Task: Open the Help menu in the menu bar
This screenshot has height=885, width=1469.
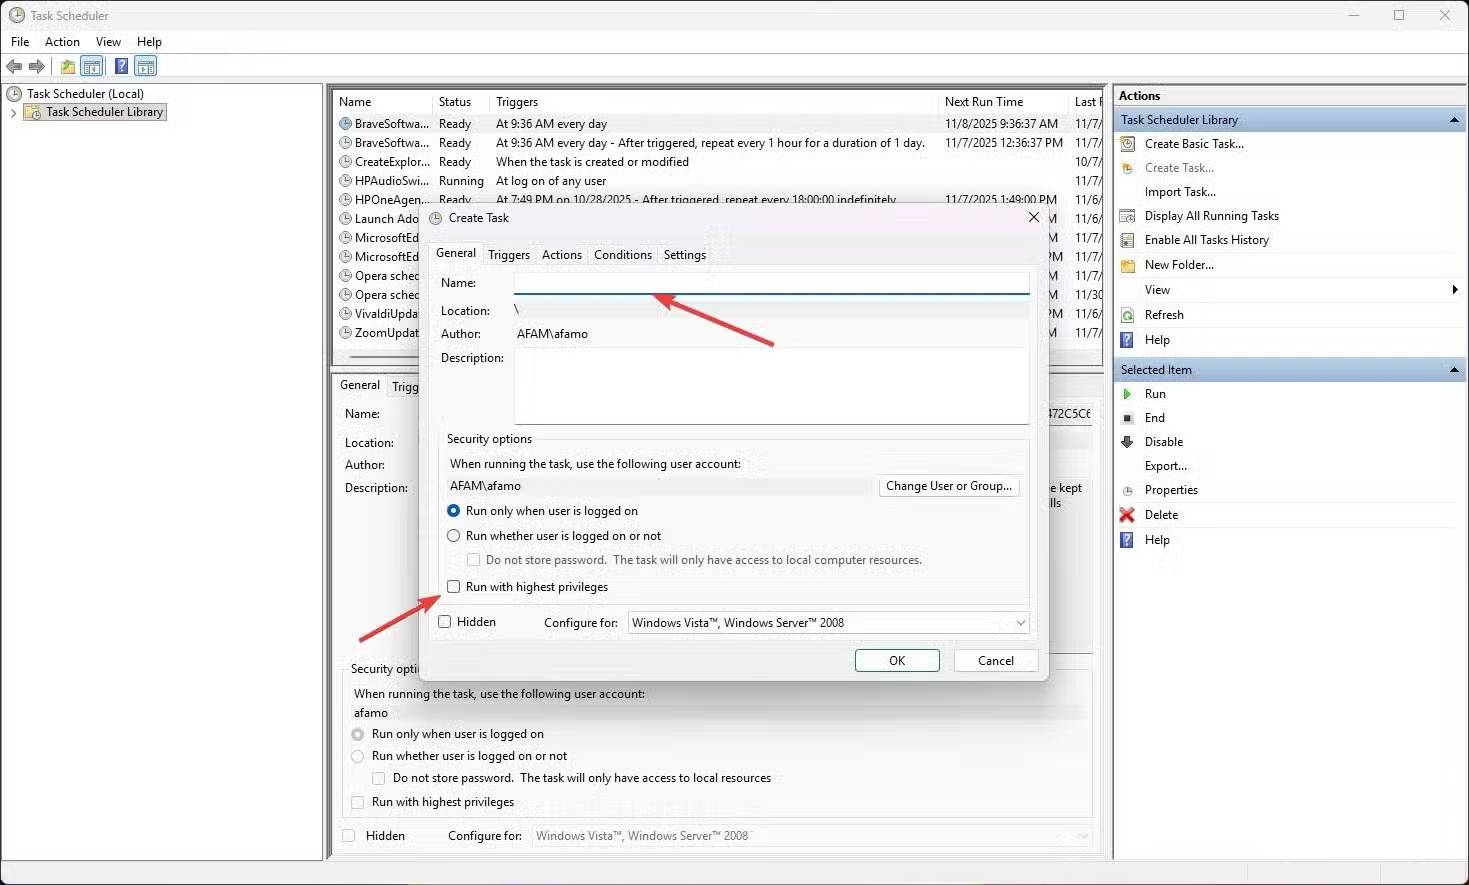Action: coord(149,42)
